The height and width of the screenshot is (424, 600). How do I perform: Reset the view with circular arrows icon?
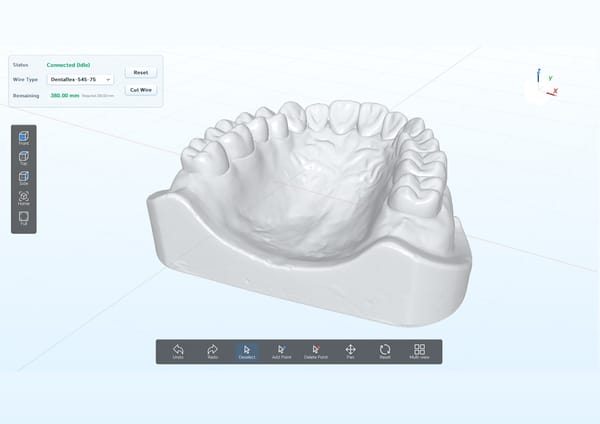pyautogui.click(x=385, y=352)
